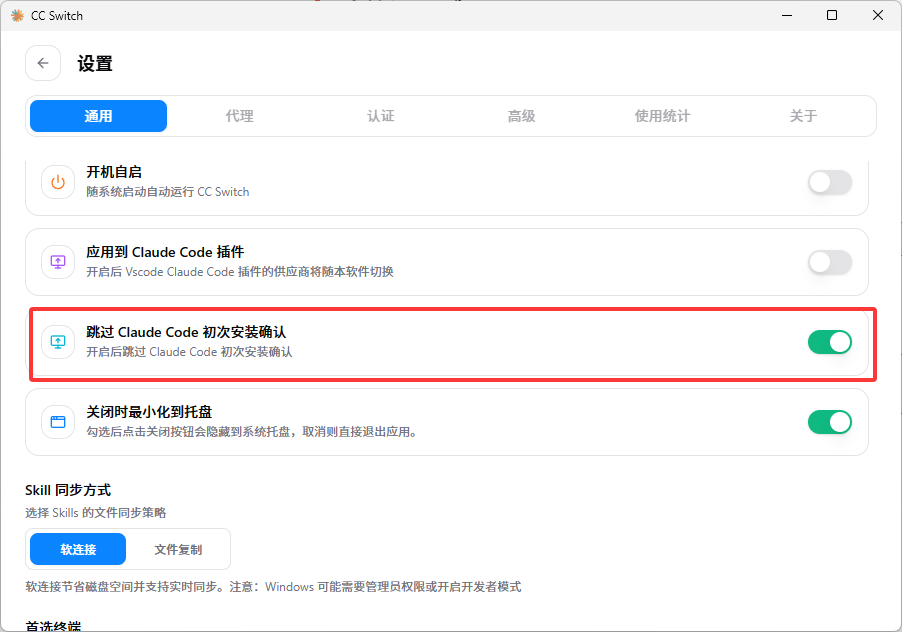Click the CC Switch app logo
902x632 pixels.
17,16
